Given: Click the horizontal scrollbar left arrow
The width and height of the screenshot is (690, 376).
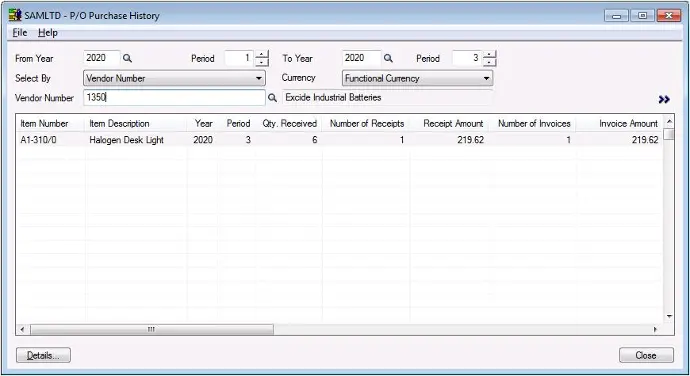Looking at the screenshot, I should [22, 329].
